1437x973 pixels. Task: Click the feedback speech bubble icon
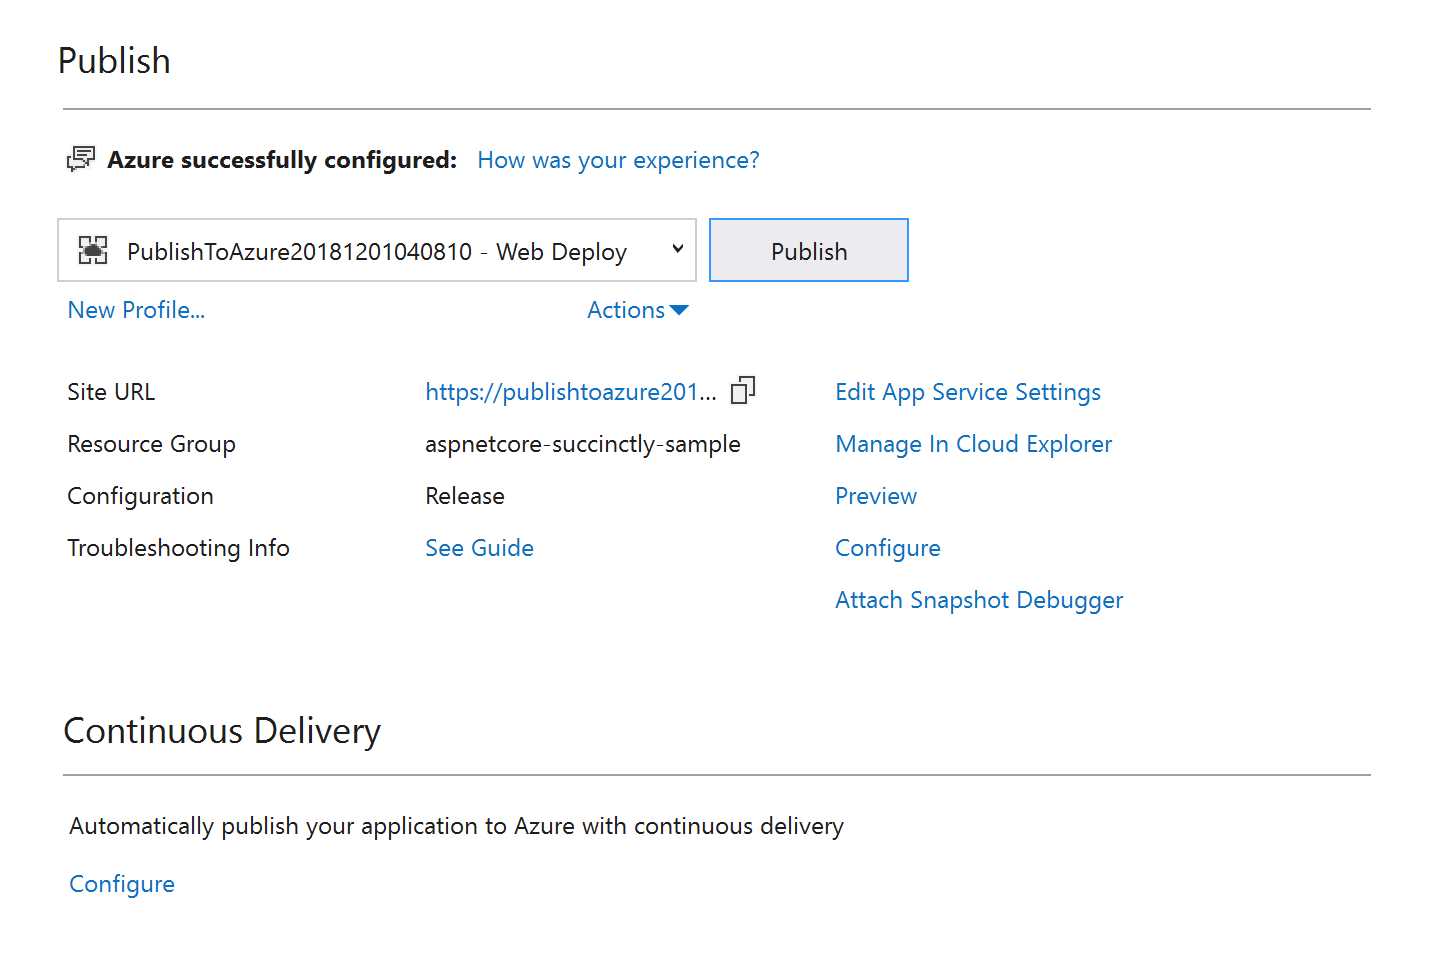click(82, 158)
